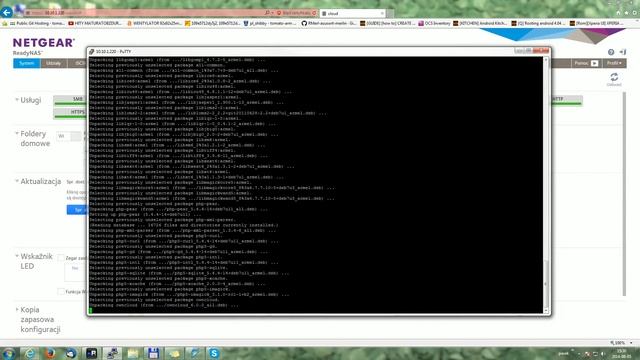Image resolution: width=640 pixels, height=360 pixels.
Task: Tick the Zegar checkbox under Wskaźnik LED
Action: click(61, 258)
